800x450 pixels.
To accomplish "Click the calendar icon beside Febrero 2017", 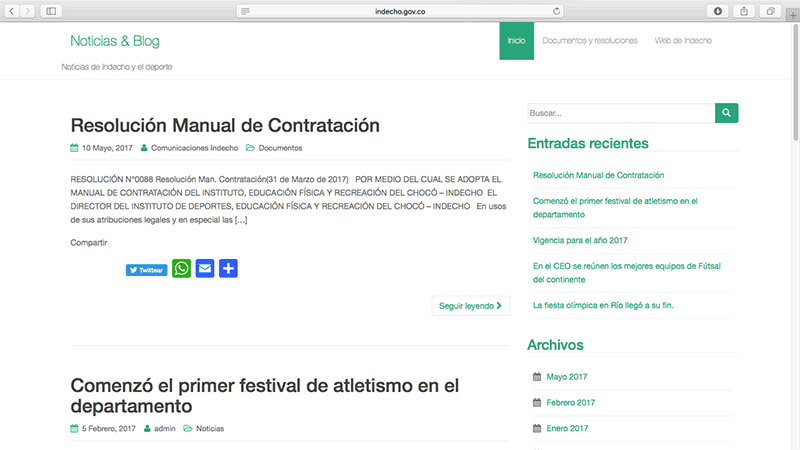I will (537, 402).
